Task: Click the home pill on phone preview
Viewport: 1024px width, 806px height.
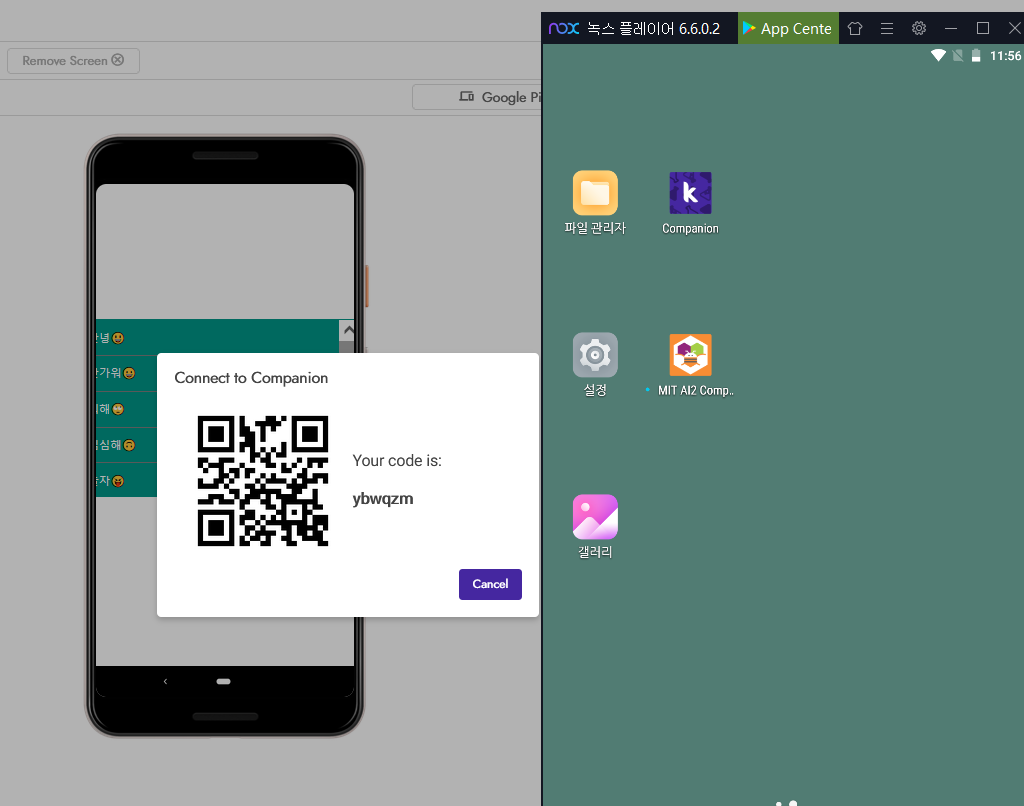Action: click(x=223, y=681)
